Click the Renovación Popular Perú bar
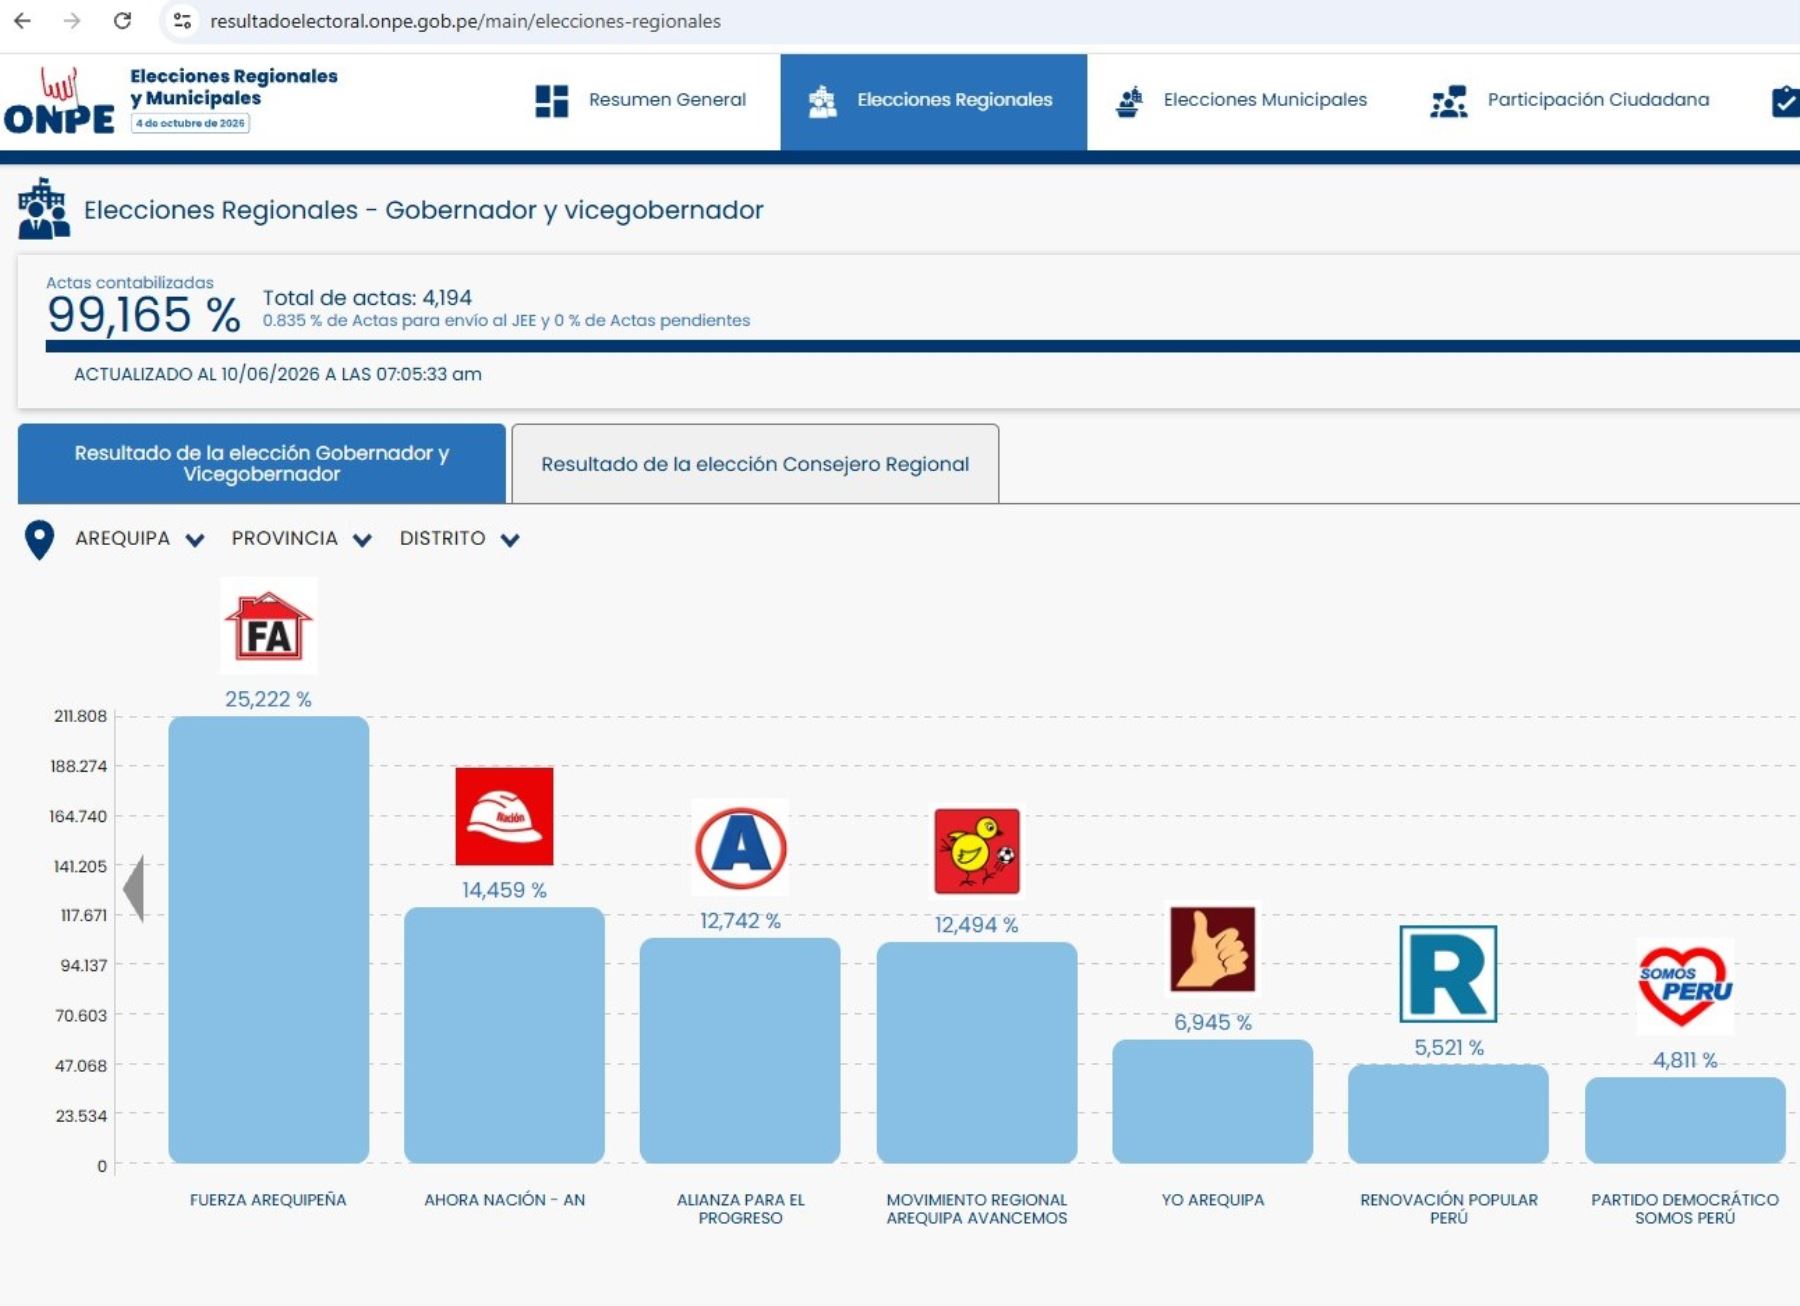 point(1448,1114)
